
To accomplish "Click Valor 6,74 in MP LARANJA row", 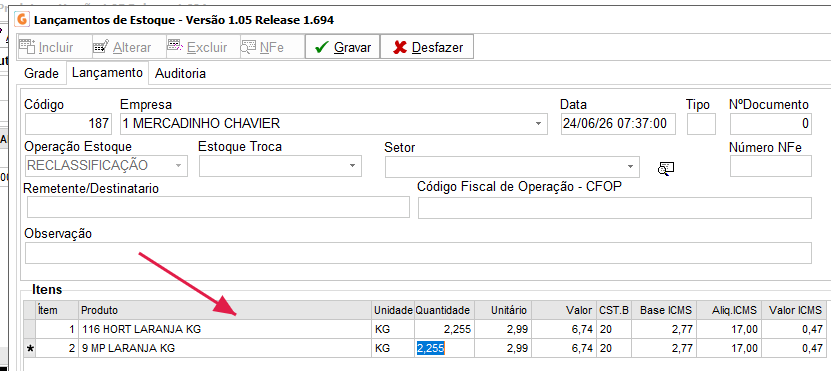I will [x=564, y=348].
